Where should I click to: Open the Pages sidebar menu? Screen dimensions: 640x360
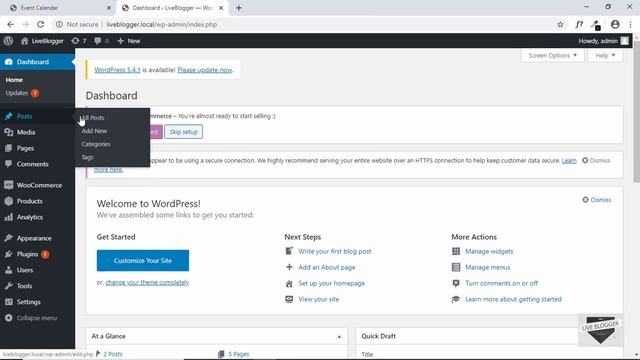37,148
